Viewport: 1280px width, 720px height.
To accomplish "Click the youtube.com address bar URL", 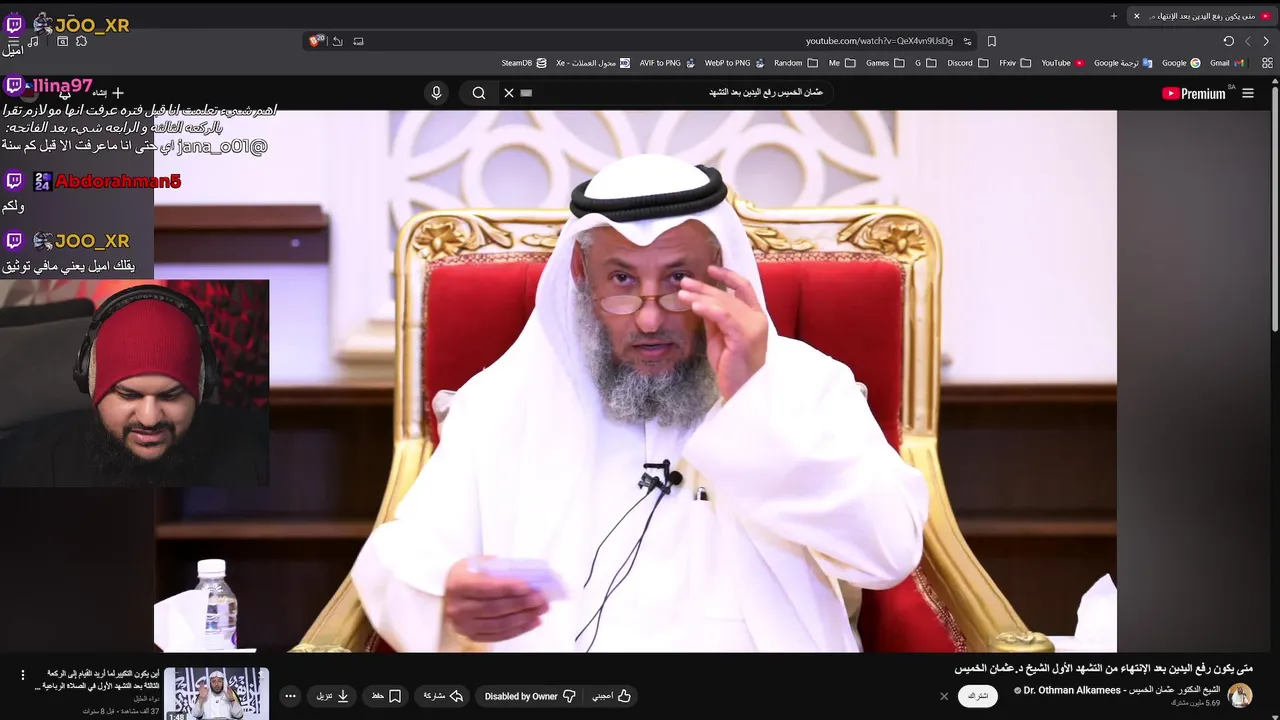I will [879, 41].
